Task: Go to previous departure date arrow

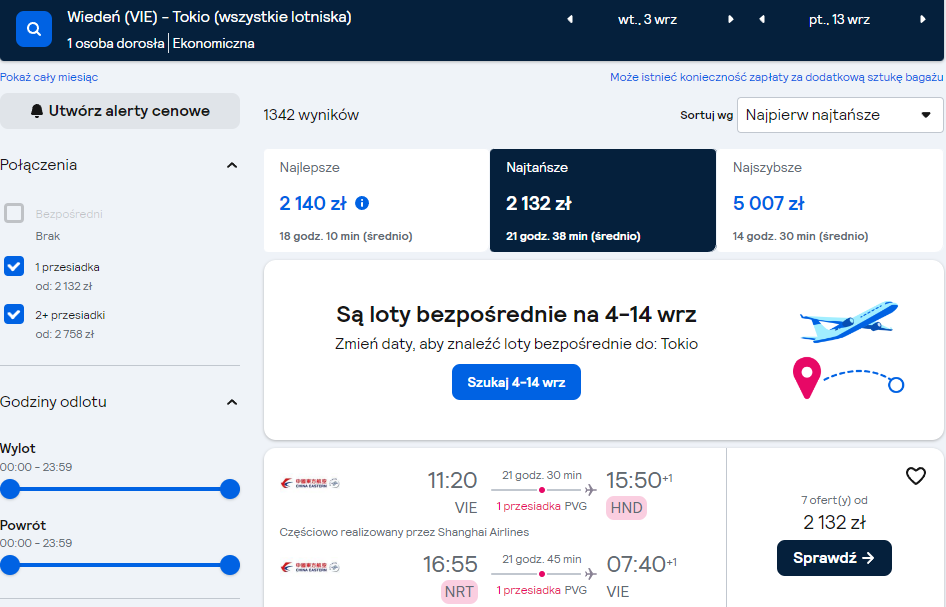Action: point(570,19)
